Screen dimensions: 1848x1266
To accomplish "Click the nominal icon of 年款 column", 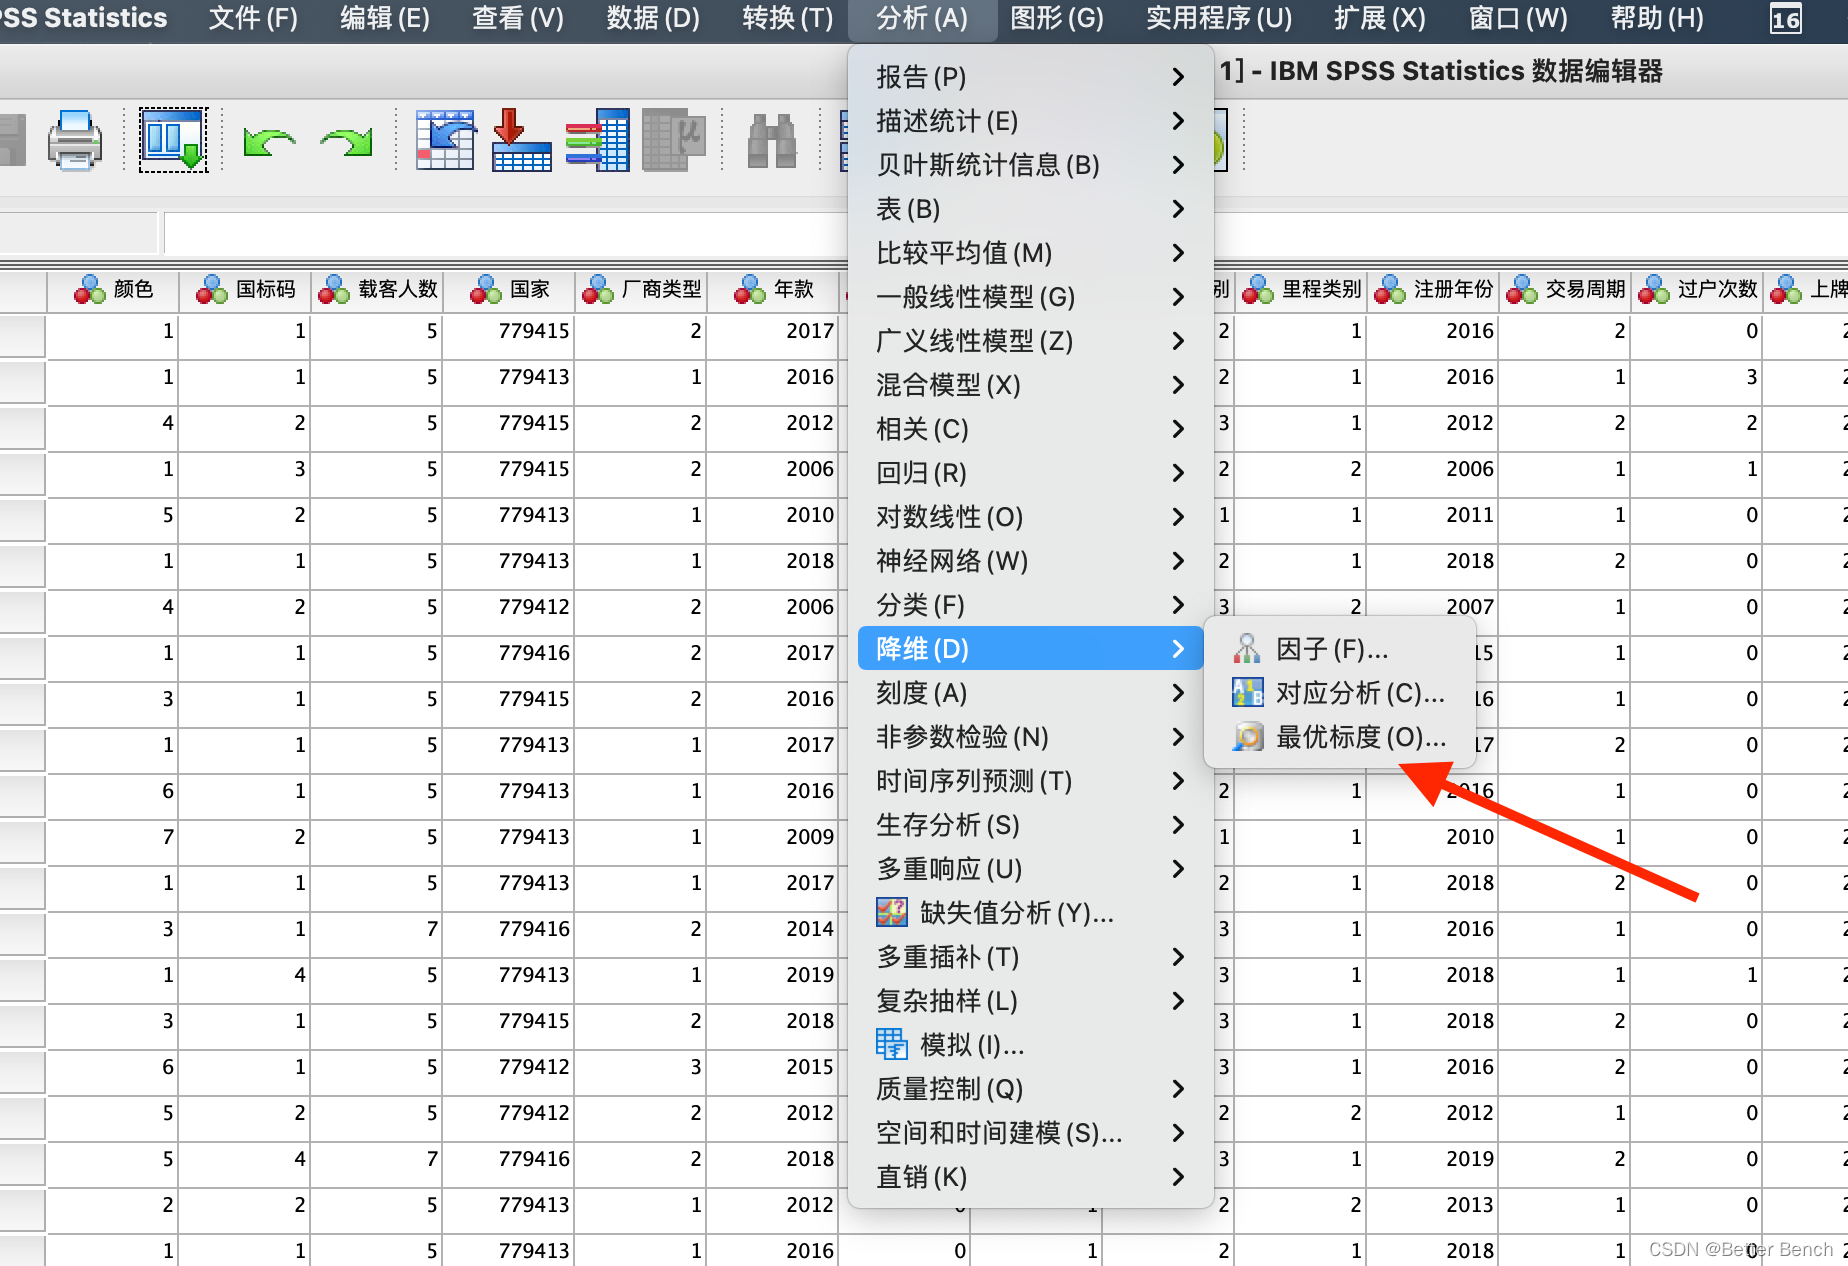I will click(749, 290).
